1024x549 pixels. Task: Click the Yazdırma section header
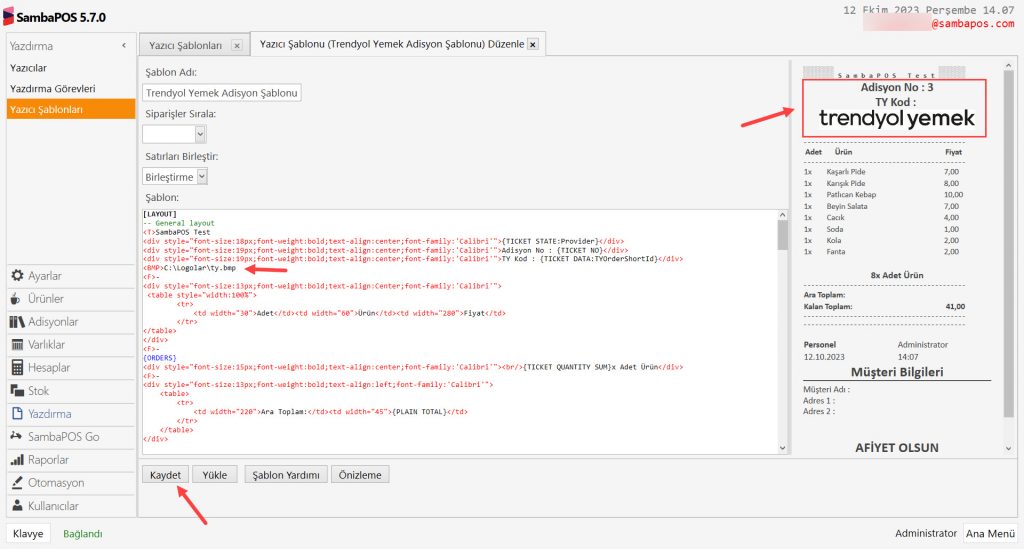(x=31, y=46)
